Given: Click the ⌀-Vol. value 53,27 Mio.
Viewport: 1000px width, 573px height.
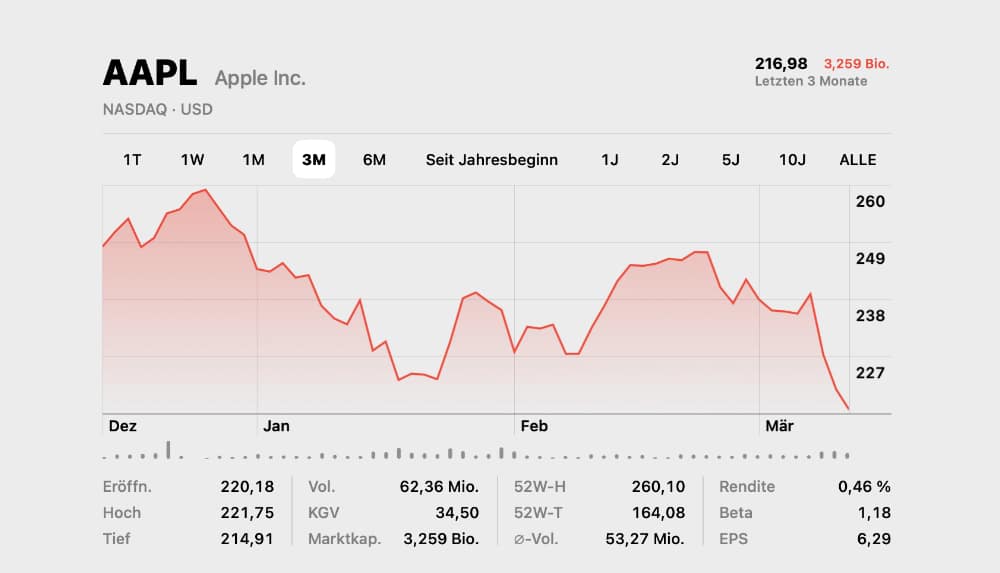Looking at the screenshot, I should (x=645, y=539).
